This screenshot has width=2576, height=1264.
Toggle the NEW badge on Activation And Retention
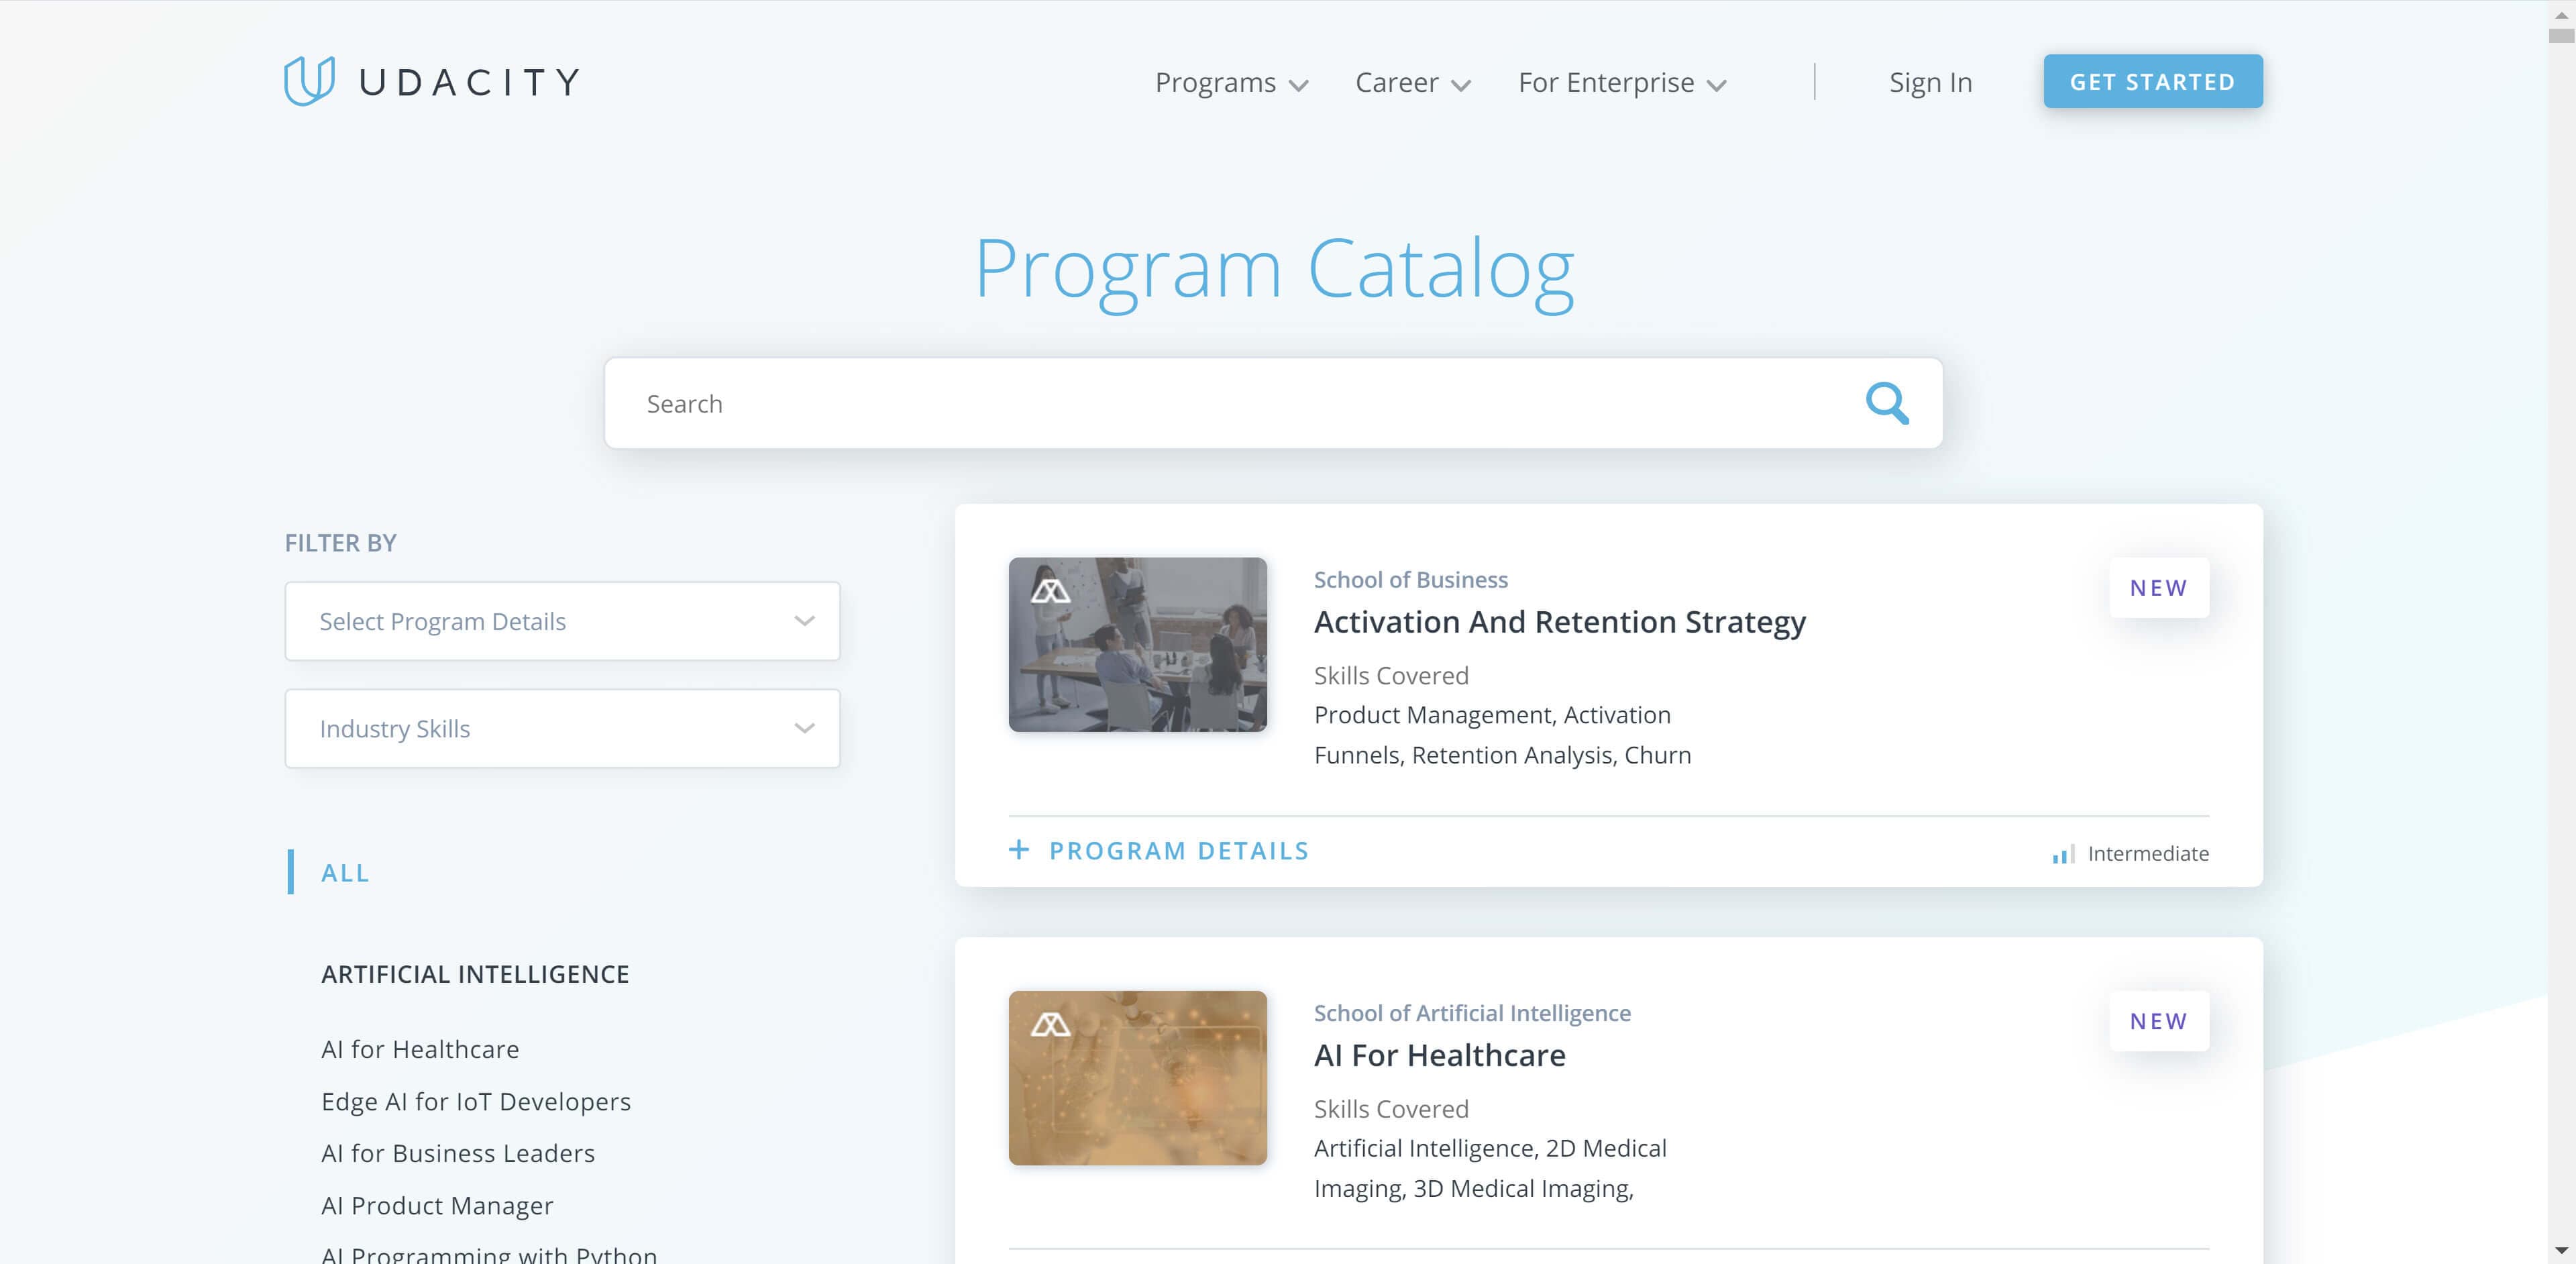[2159, 587]
